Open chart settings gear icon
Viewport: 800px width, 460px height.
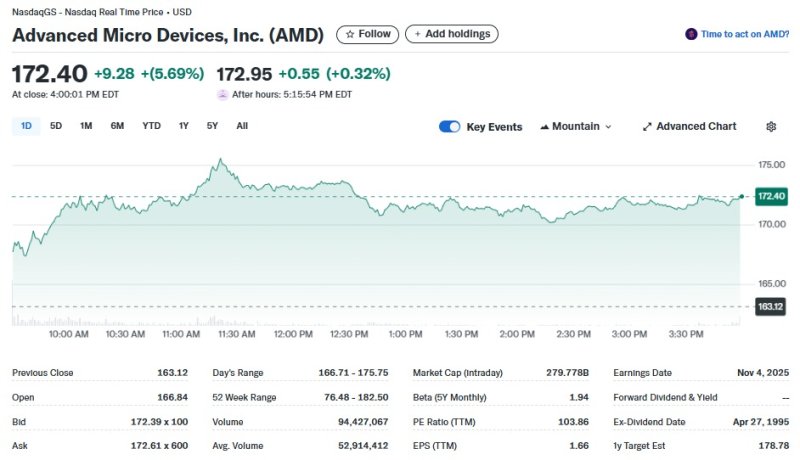771,127
